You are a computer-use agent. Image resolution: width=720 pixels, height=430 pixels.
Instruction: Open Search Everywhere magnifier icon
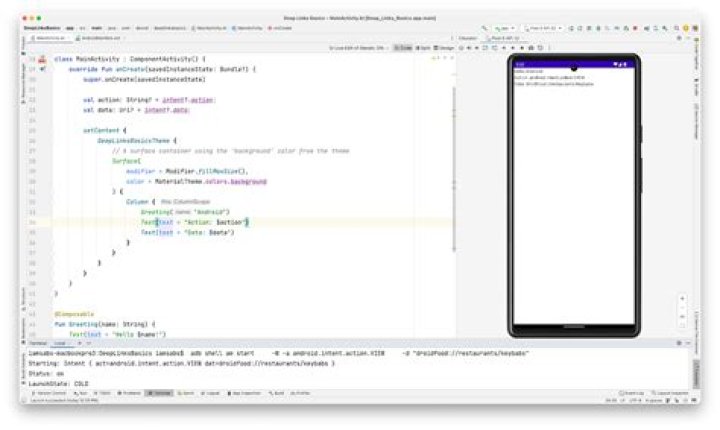pos(676,28)
